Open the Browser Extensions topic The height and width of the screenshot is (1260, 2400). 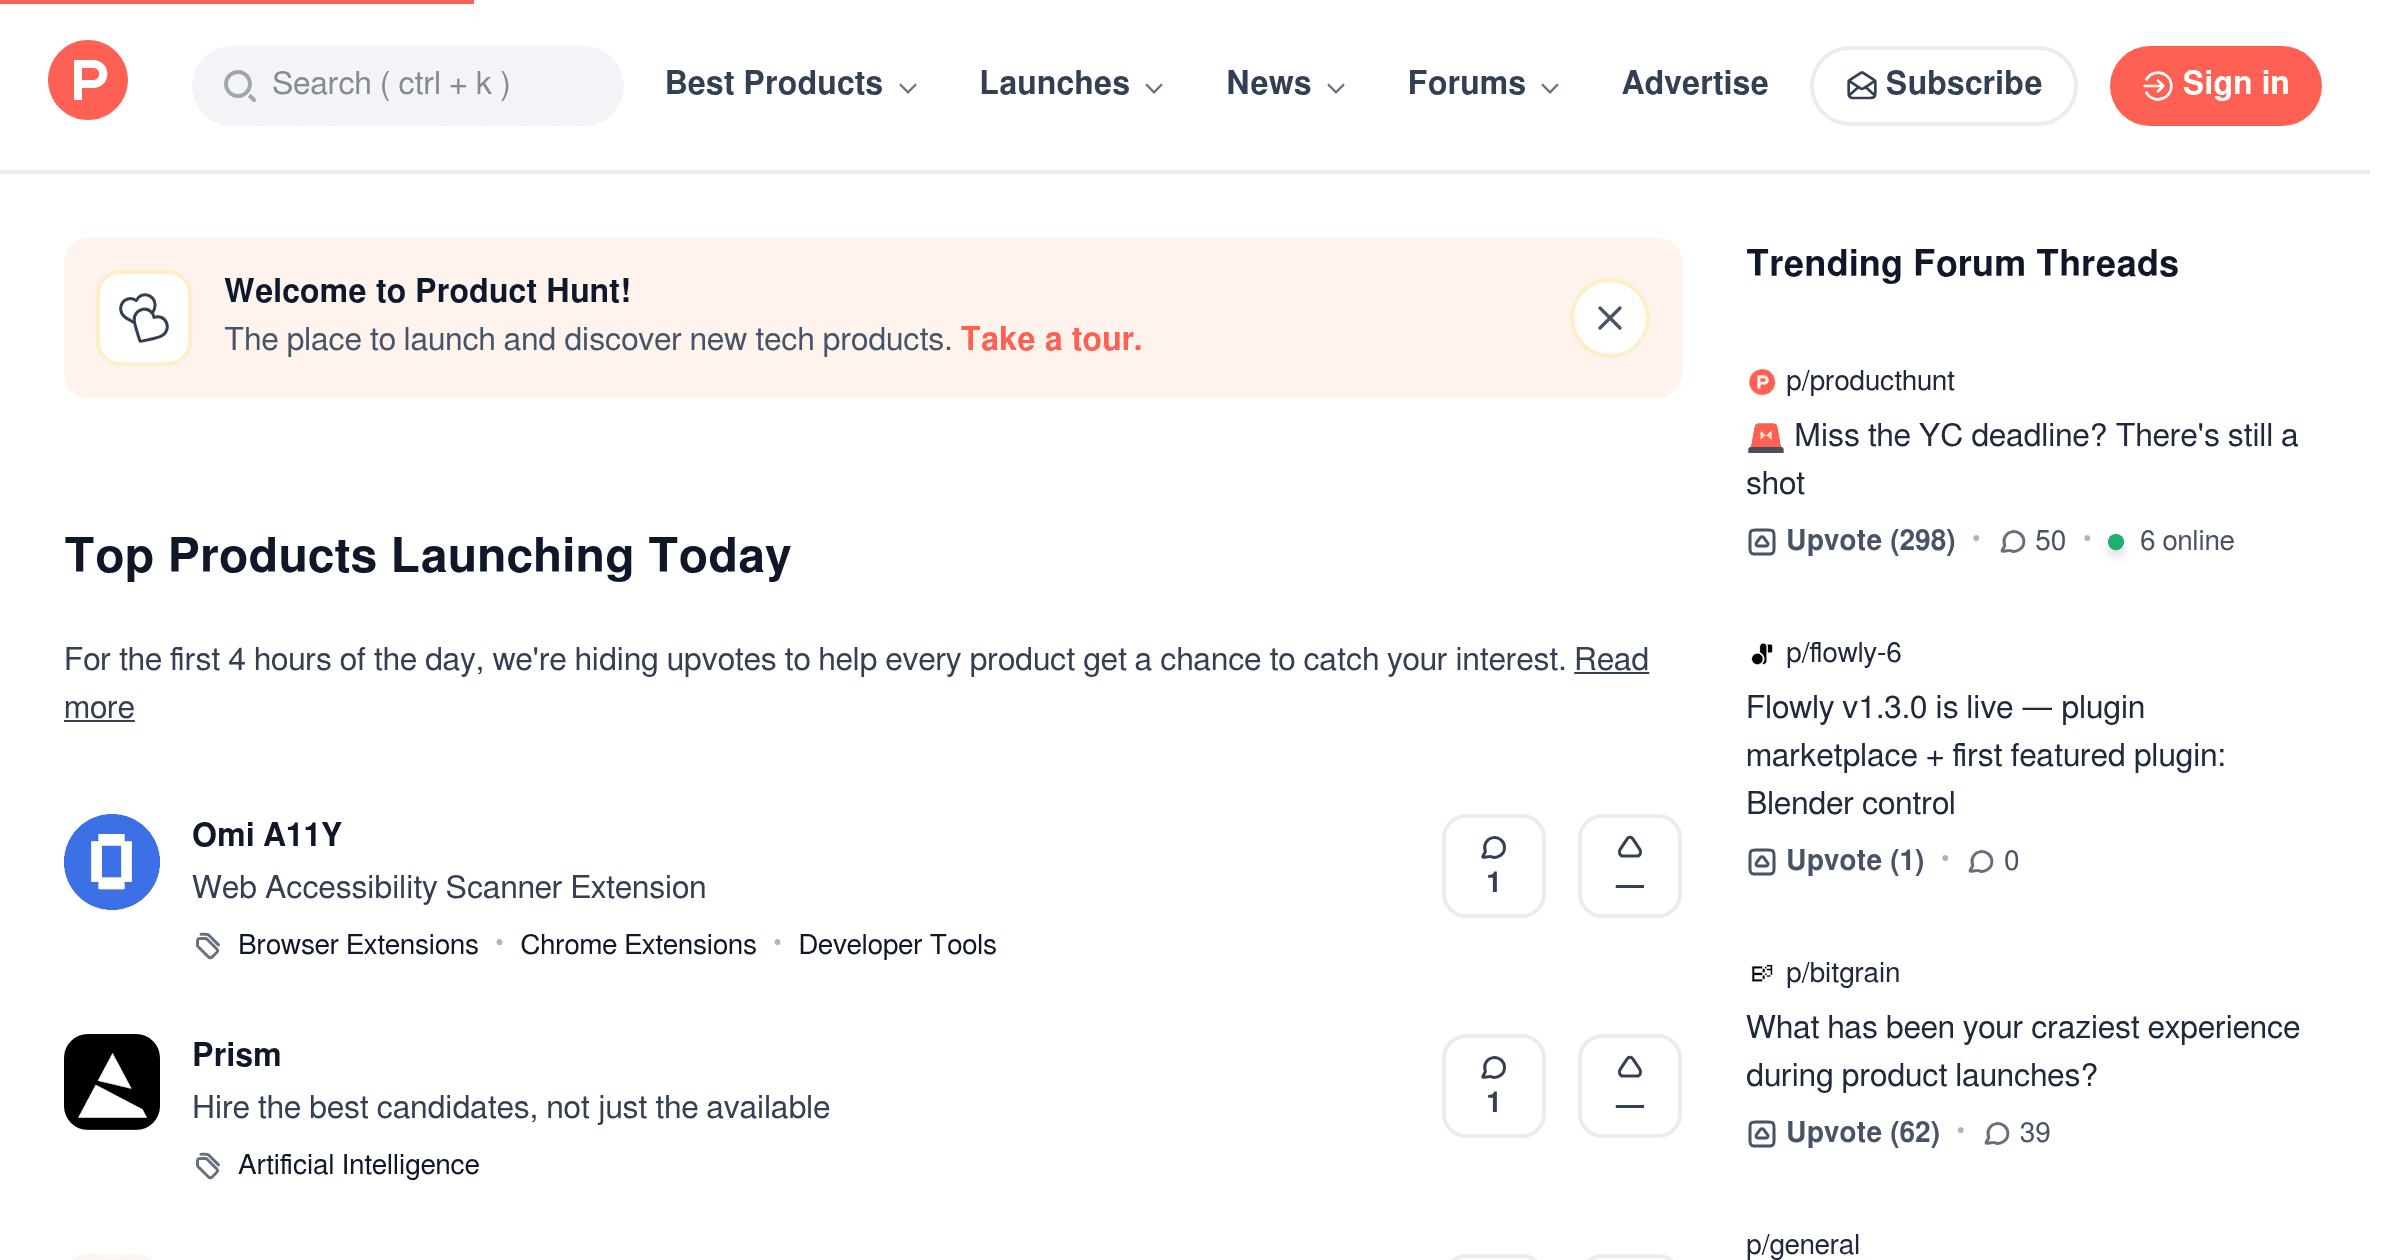[358, 945]
